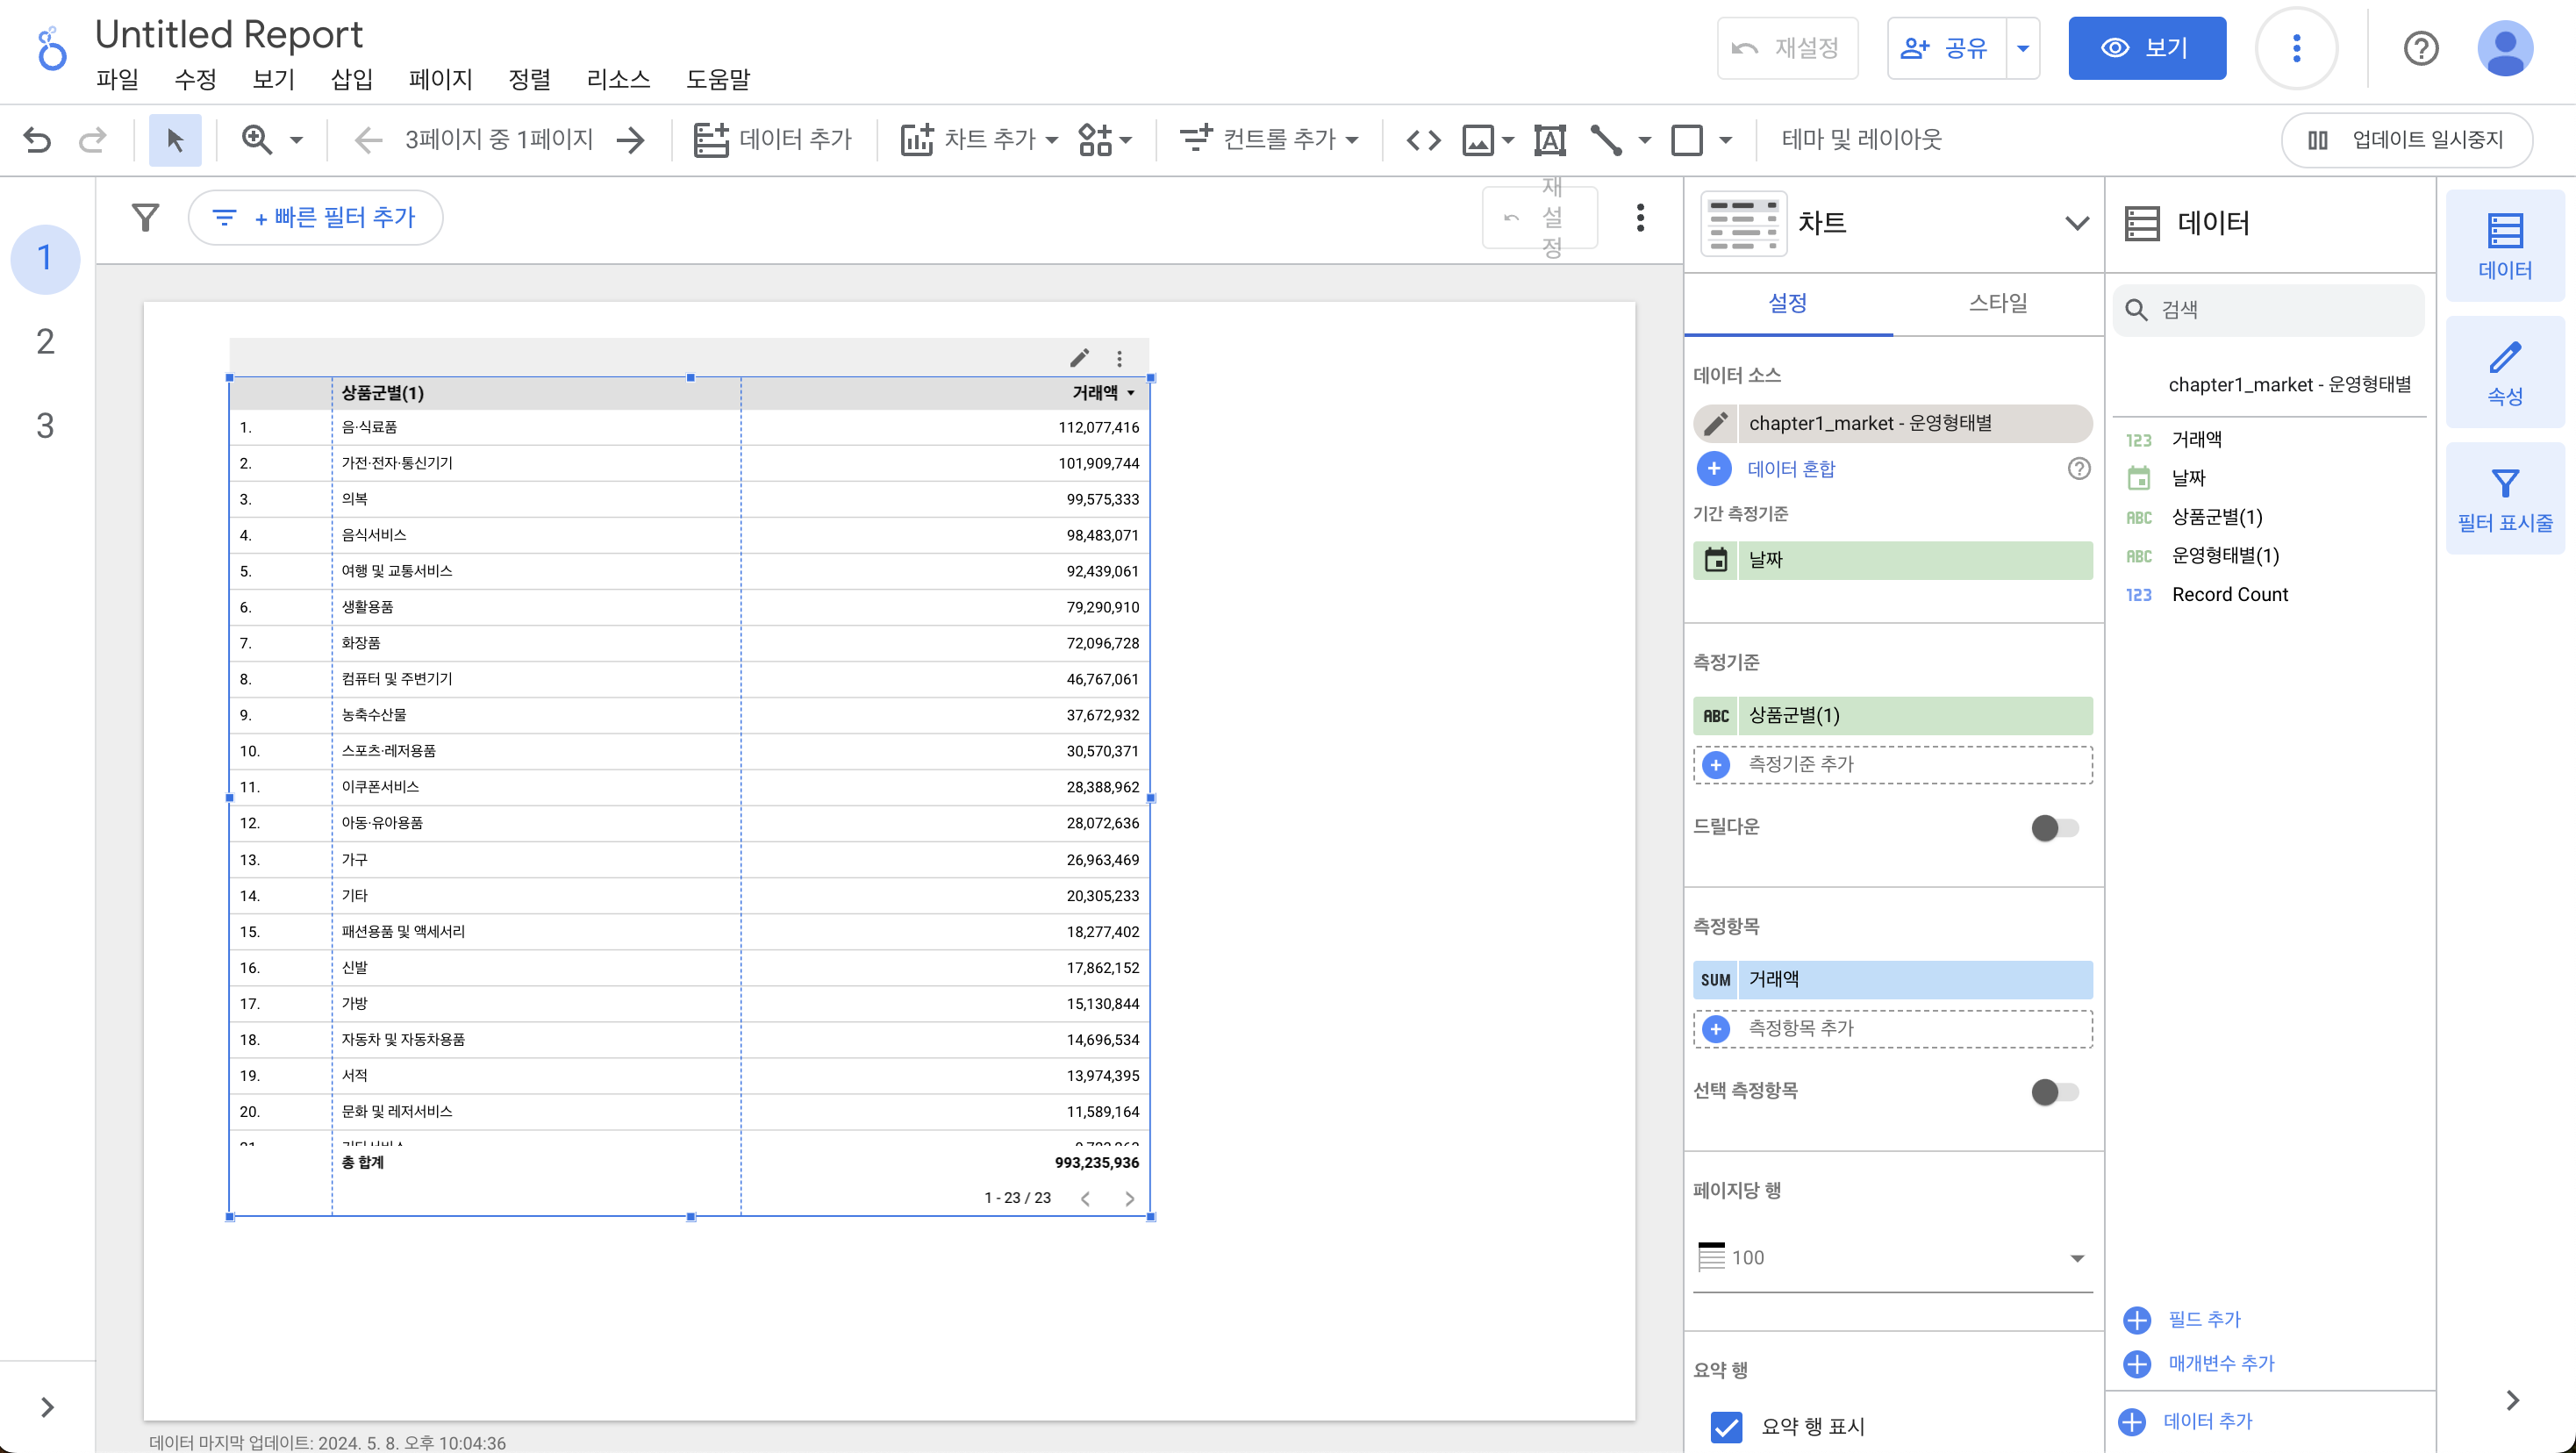The image size is (2576, 1453).
Task: Uncheck the 요약 행 표시 checkbox
Action: tap(1726, 1426)
